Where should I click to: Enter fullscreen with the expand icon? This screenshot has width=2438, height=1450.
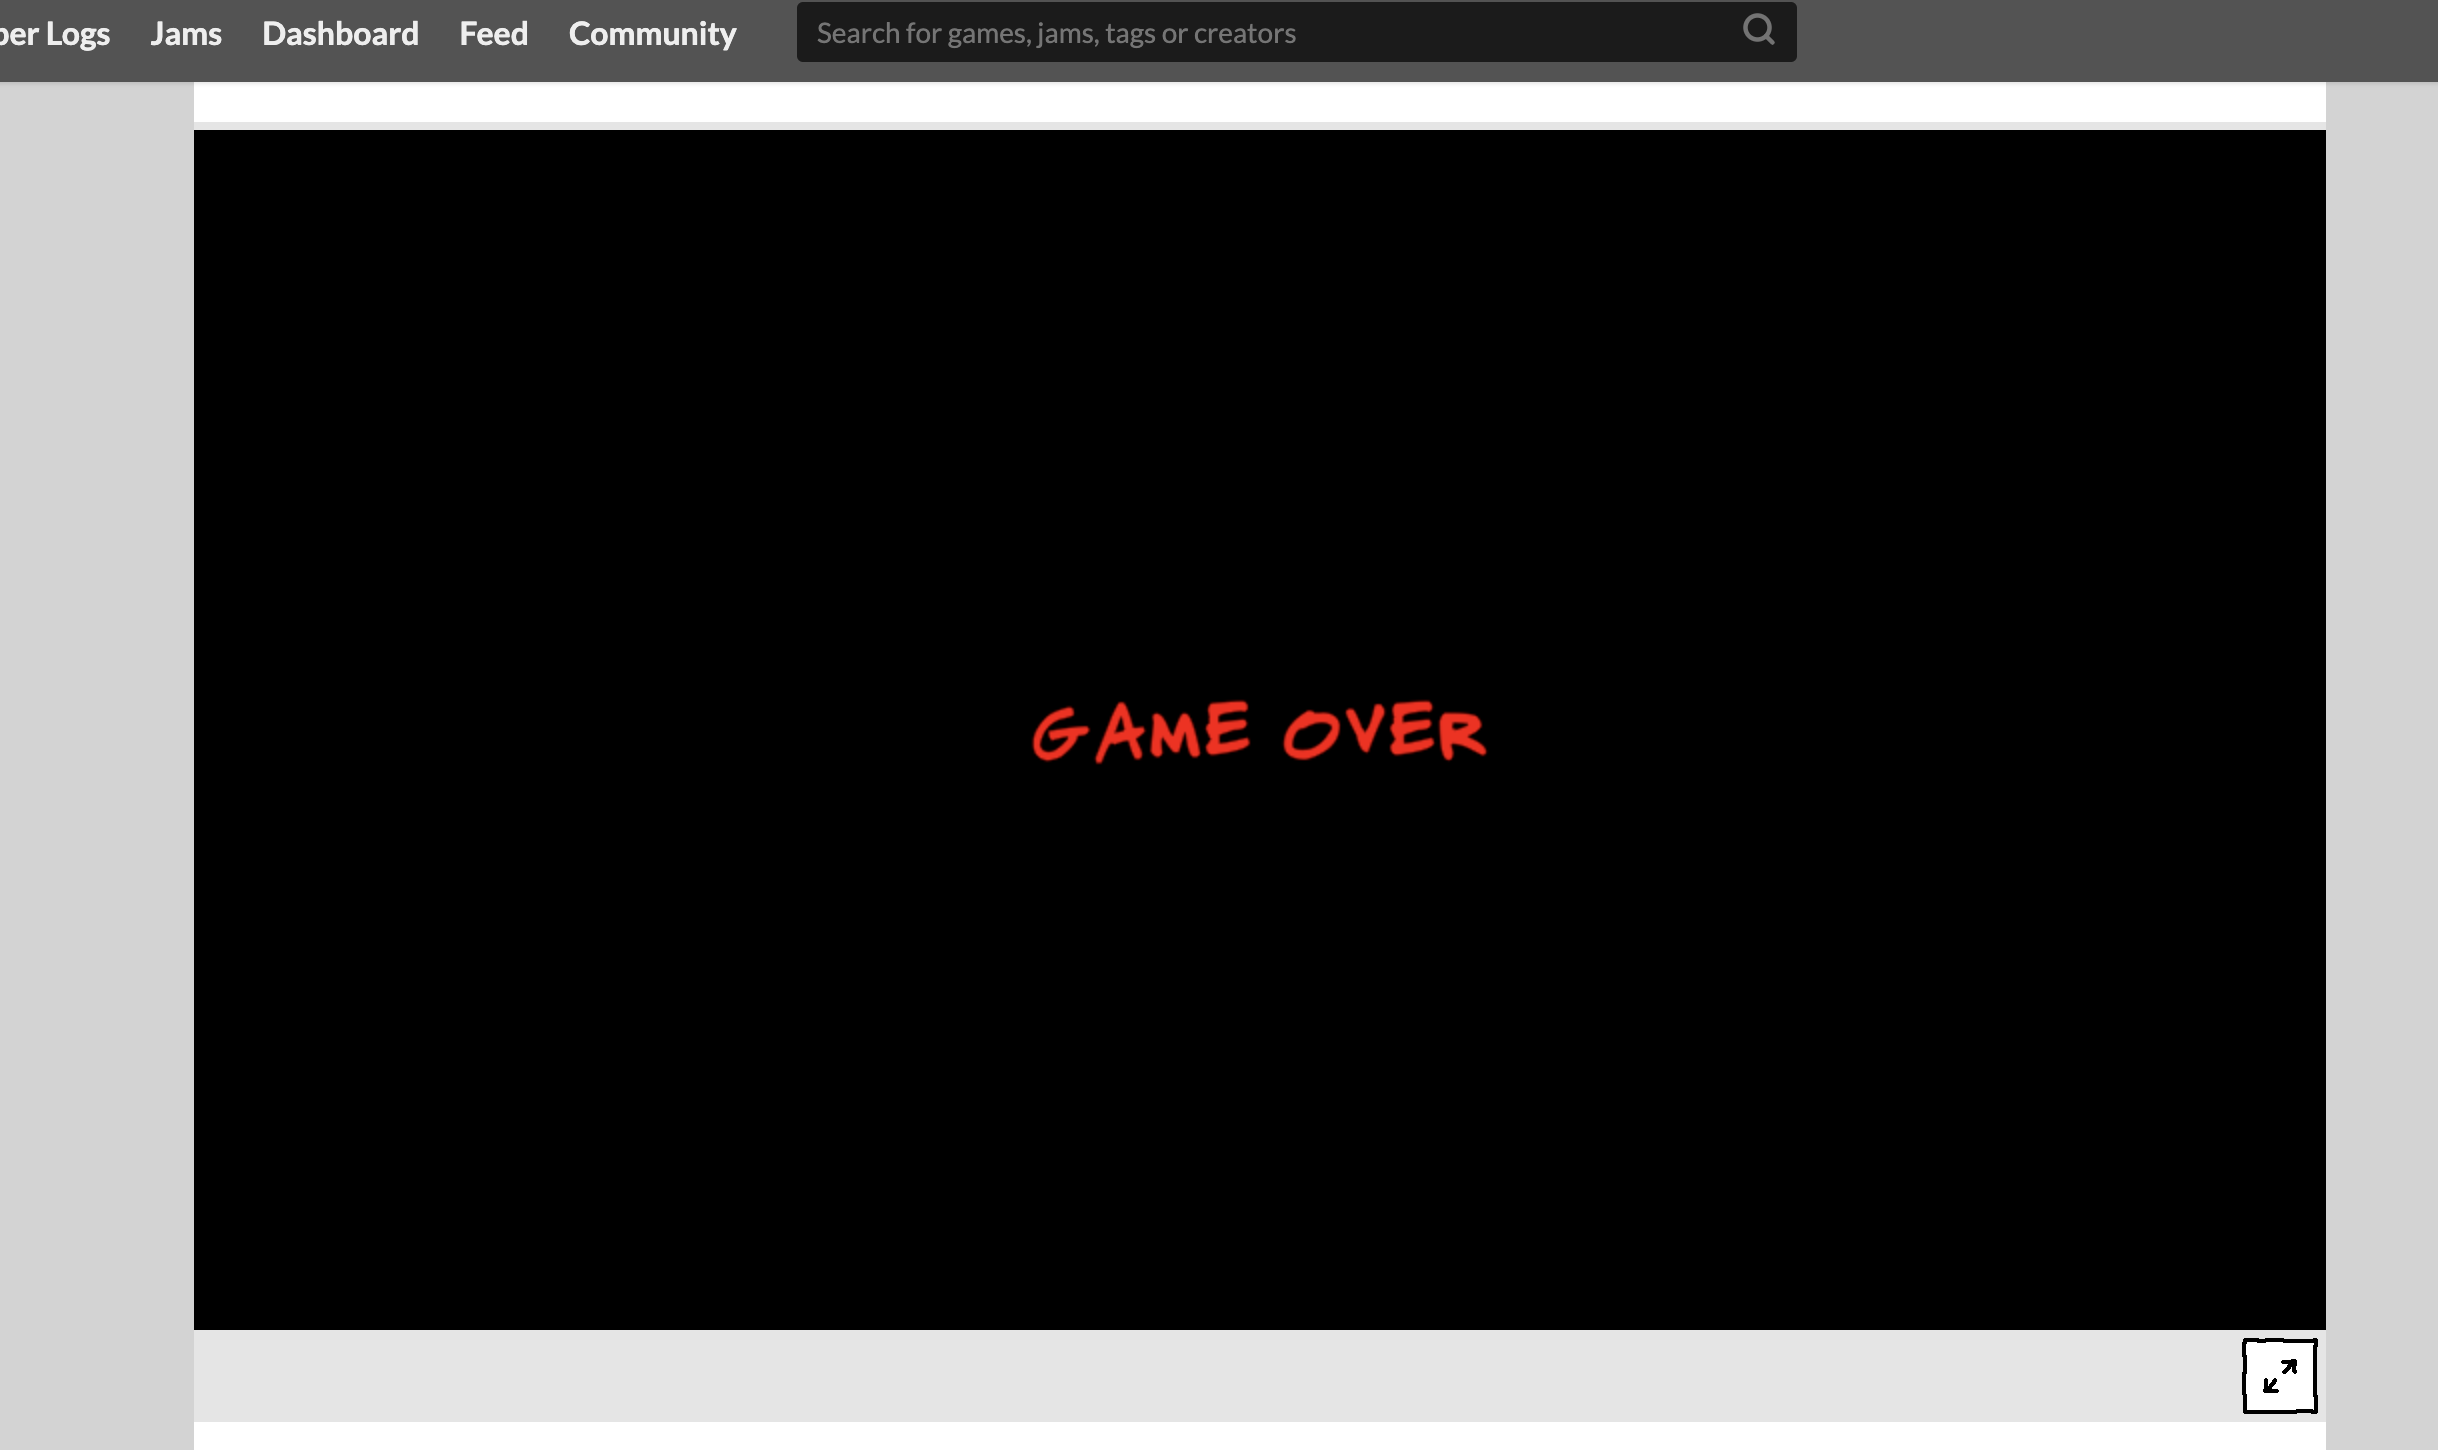point(2279,1376)
